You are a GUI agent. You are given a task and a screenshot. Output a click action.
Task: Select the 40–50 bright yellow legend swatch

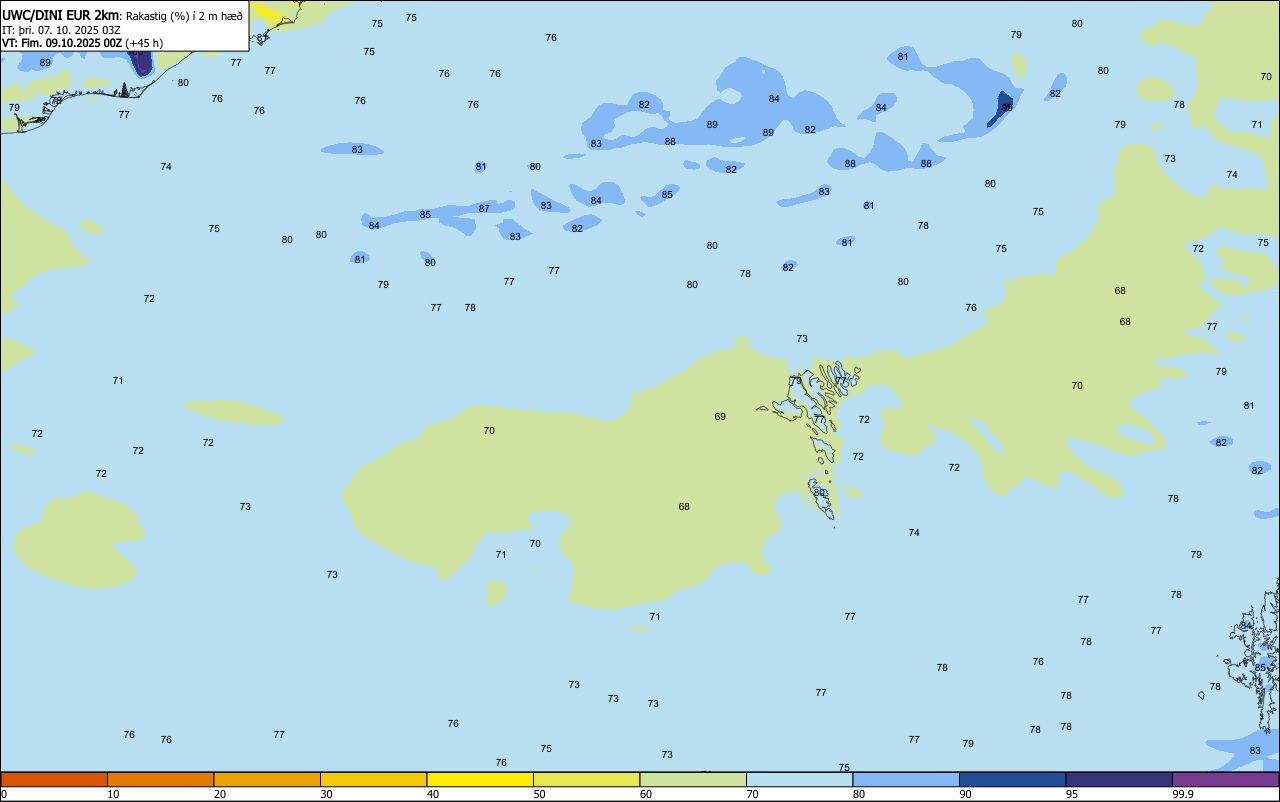point(480,779)
